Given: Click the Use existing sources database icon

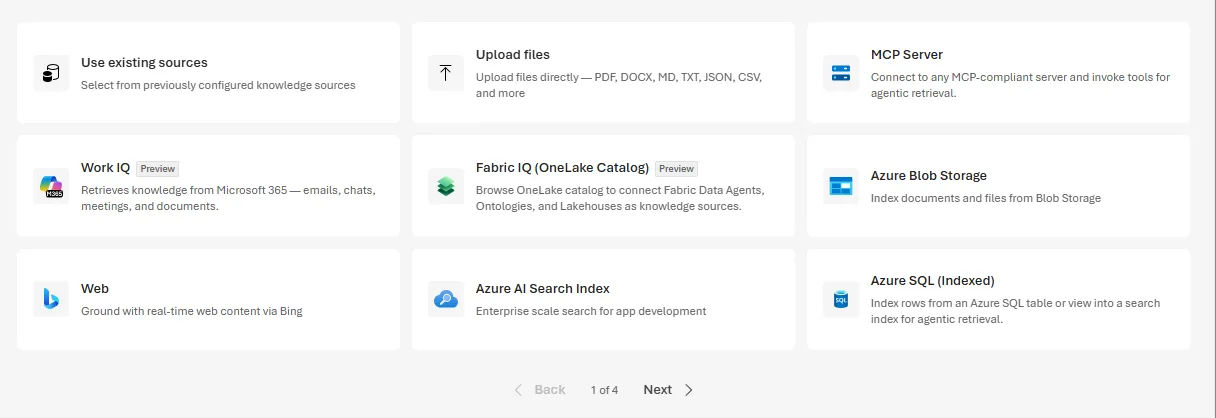Looking at the screenshot, I should coord(51,73).
